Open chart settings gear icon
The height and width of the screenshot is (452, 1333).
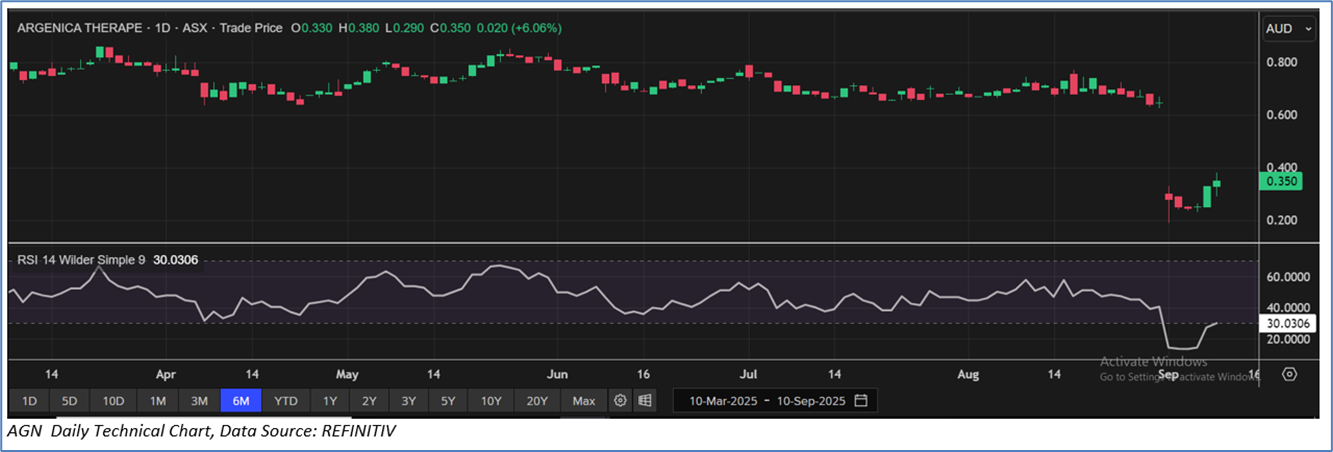[620, 401]
